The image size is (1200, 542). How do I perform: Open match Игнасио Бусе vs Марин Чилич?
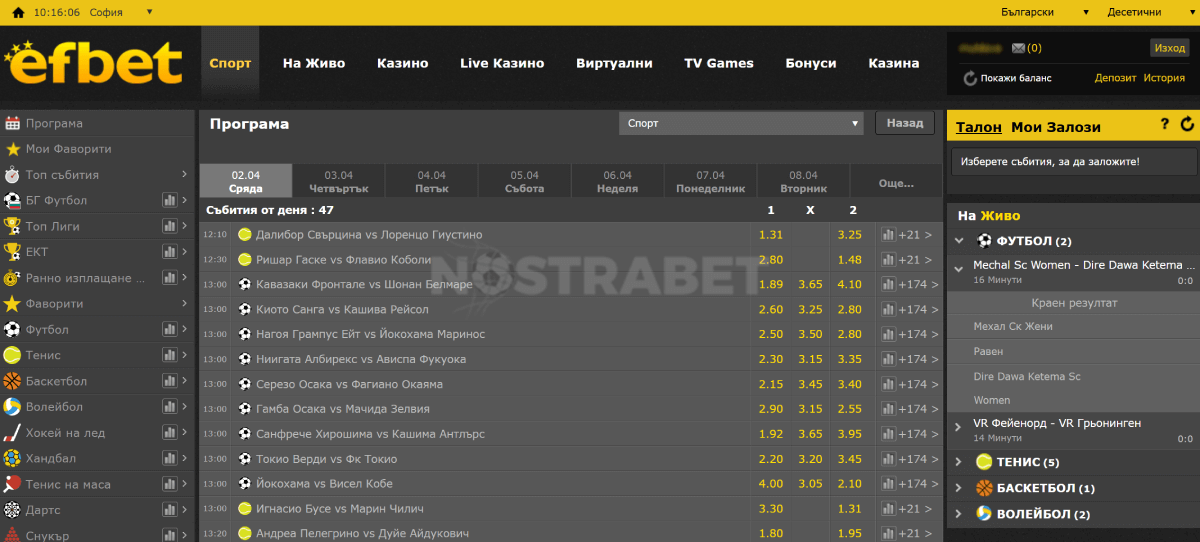pyautogui.click(x=339, y=509)
